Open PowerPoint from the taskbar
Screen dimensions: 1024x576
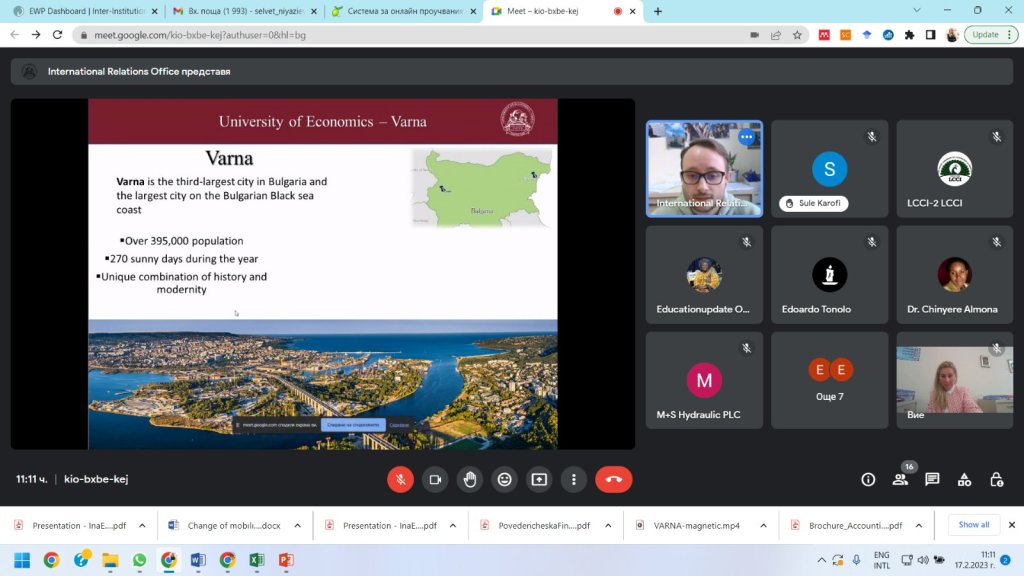coord(286,560)
